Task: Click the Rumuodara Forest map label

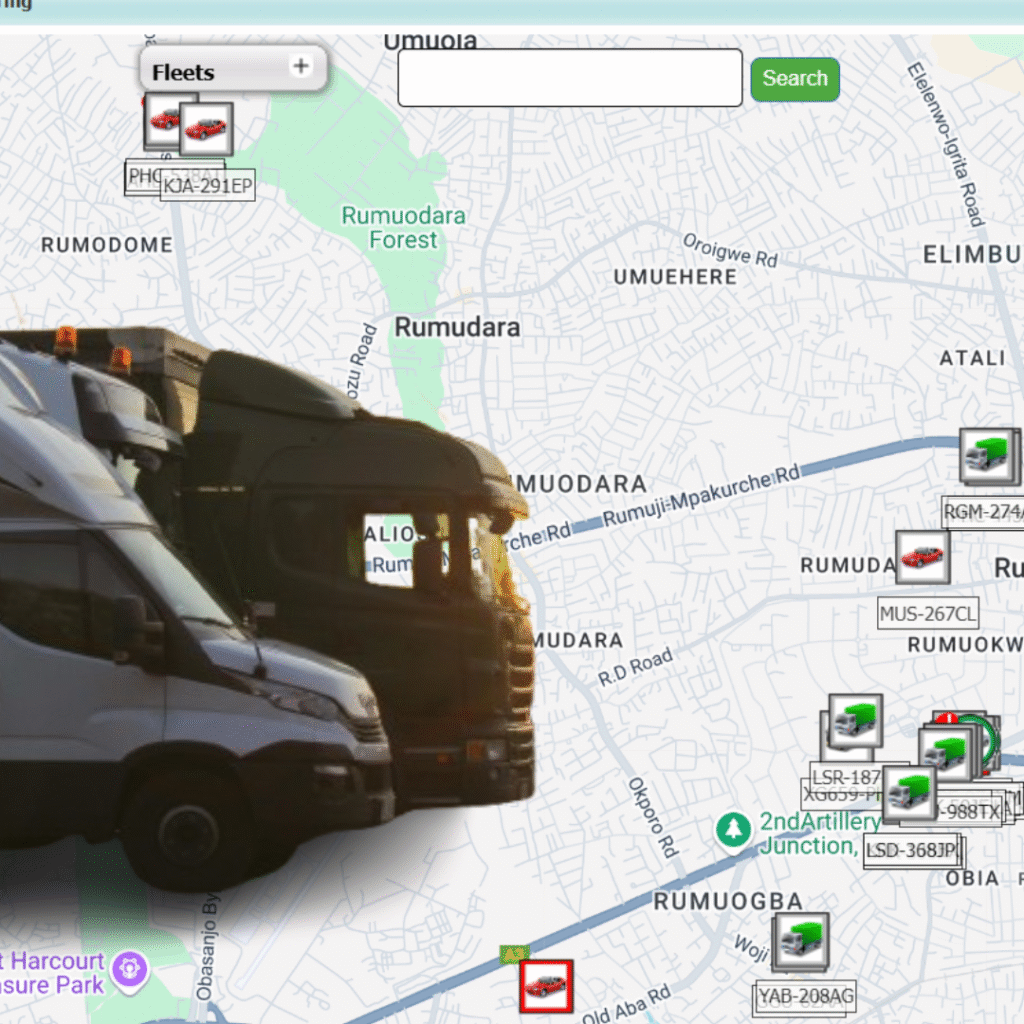Action: click(x=404, y=228)
